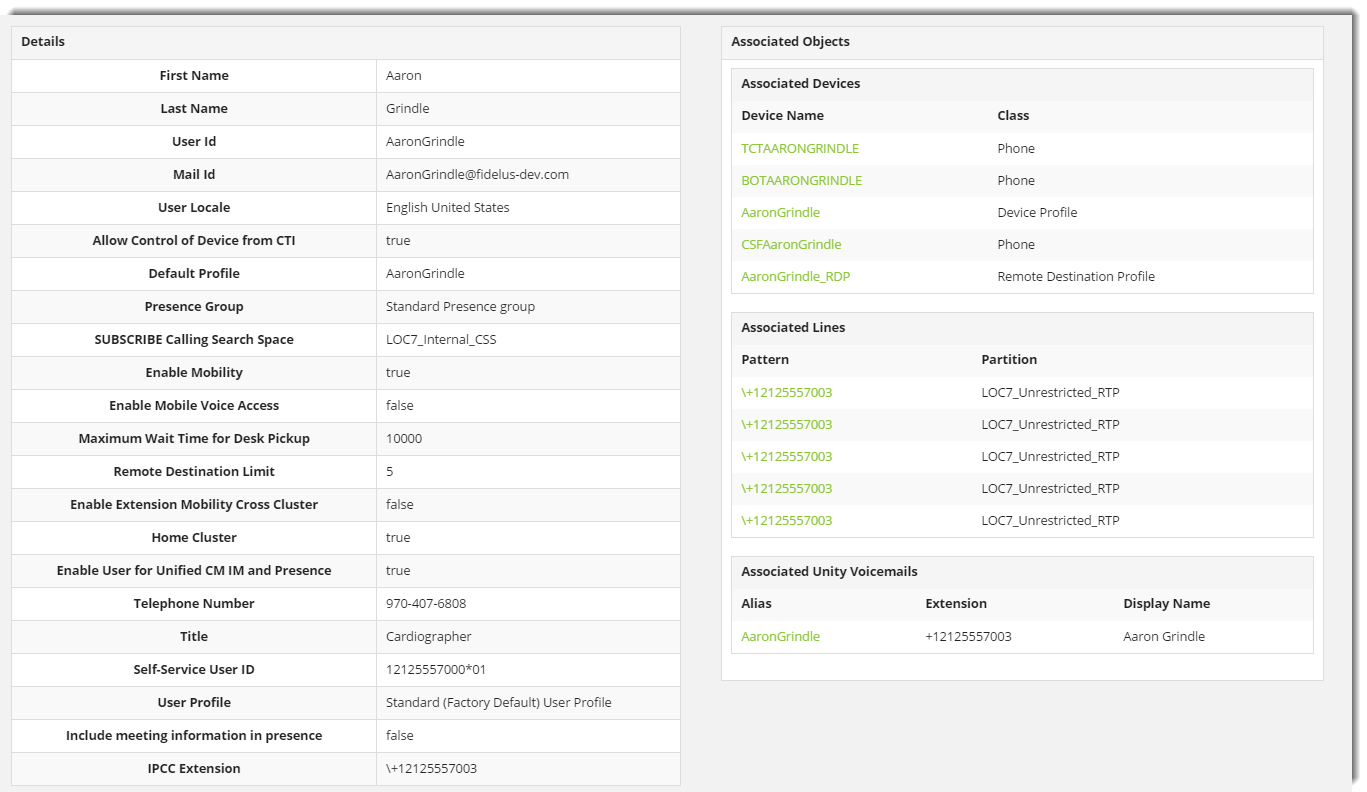Click the 'Details' panel heading
1367x792 pixels.
43,41
